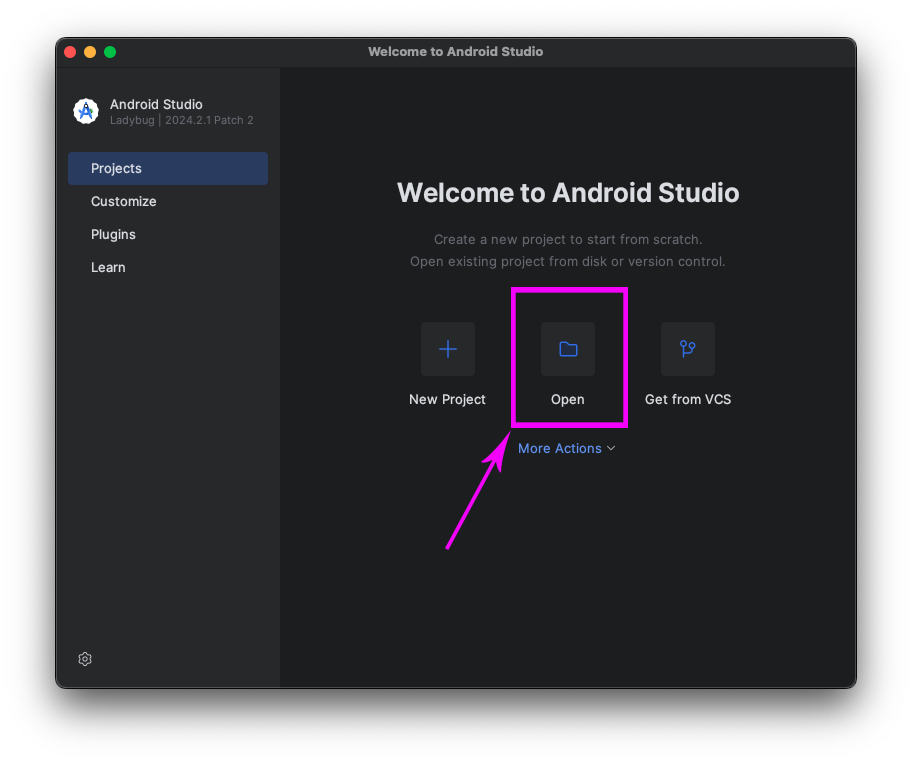This screenshot has width=912, height=762.
Task: Click the Ladybug 2024.2.1 Patch 2 version text
Action: coord(181,120)
